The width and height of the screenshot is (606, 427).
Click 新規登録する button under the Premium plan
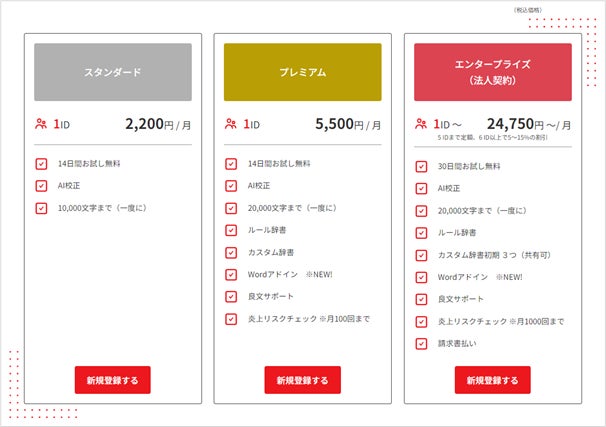point(302,380)
